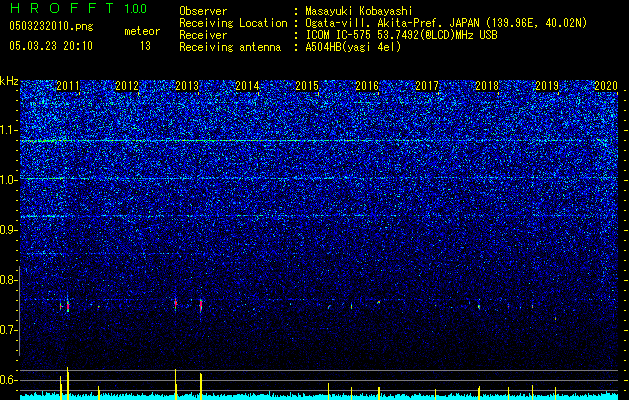Image resolution: width=629 pixels, height=400 pixels.
Task: Click the 0.9 frequency axis label
Action: 8,230
